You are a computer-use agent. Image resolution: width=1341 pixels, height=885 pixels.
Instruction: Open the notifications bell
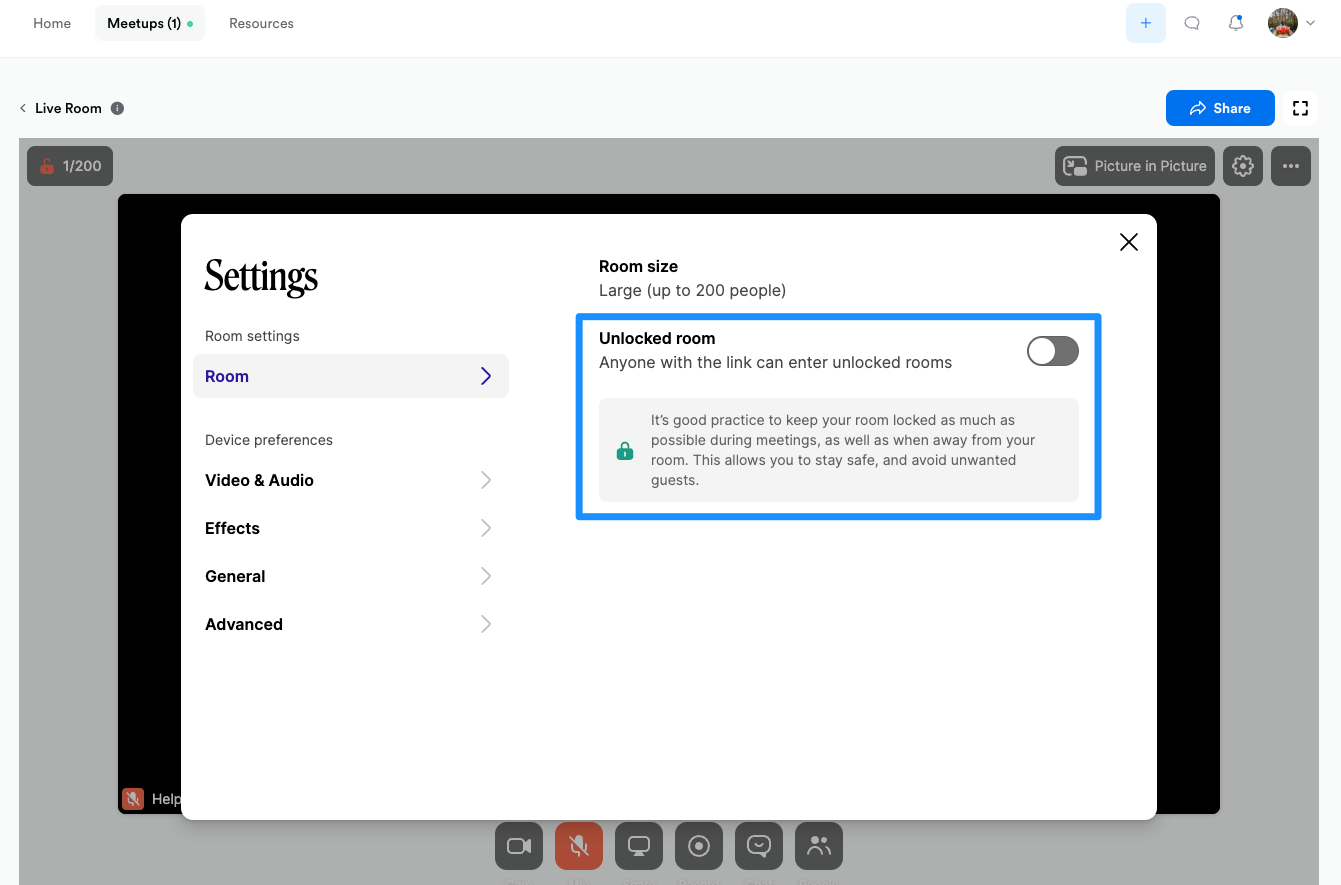pyautogui.click(x=1236, y=23)
